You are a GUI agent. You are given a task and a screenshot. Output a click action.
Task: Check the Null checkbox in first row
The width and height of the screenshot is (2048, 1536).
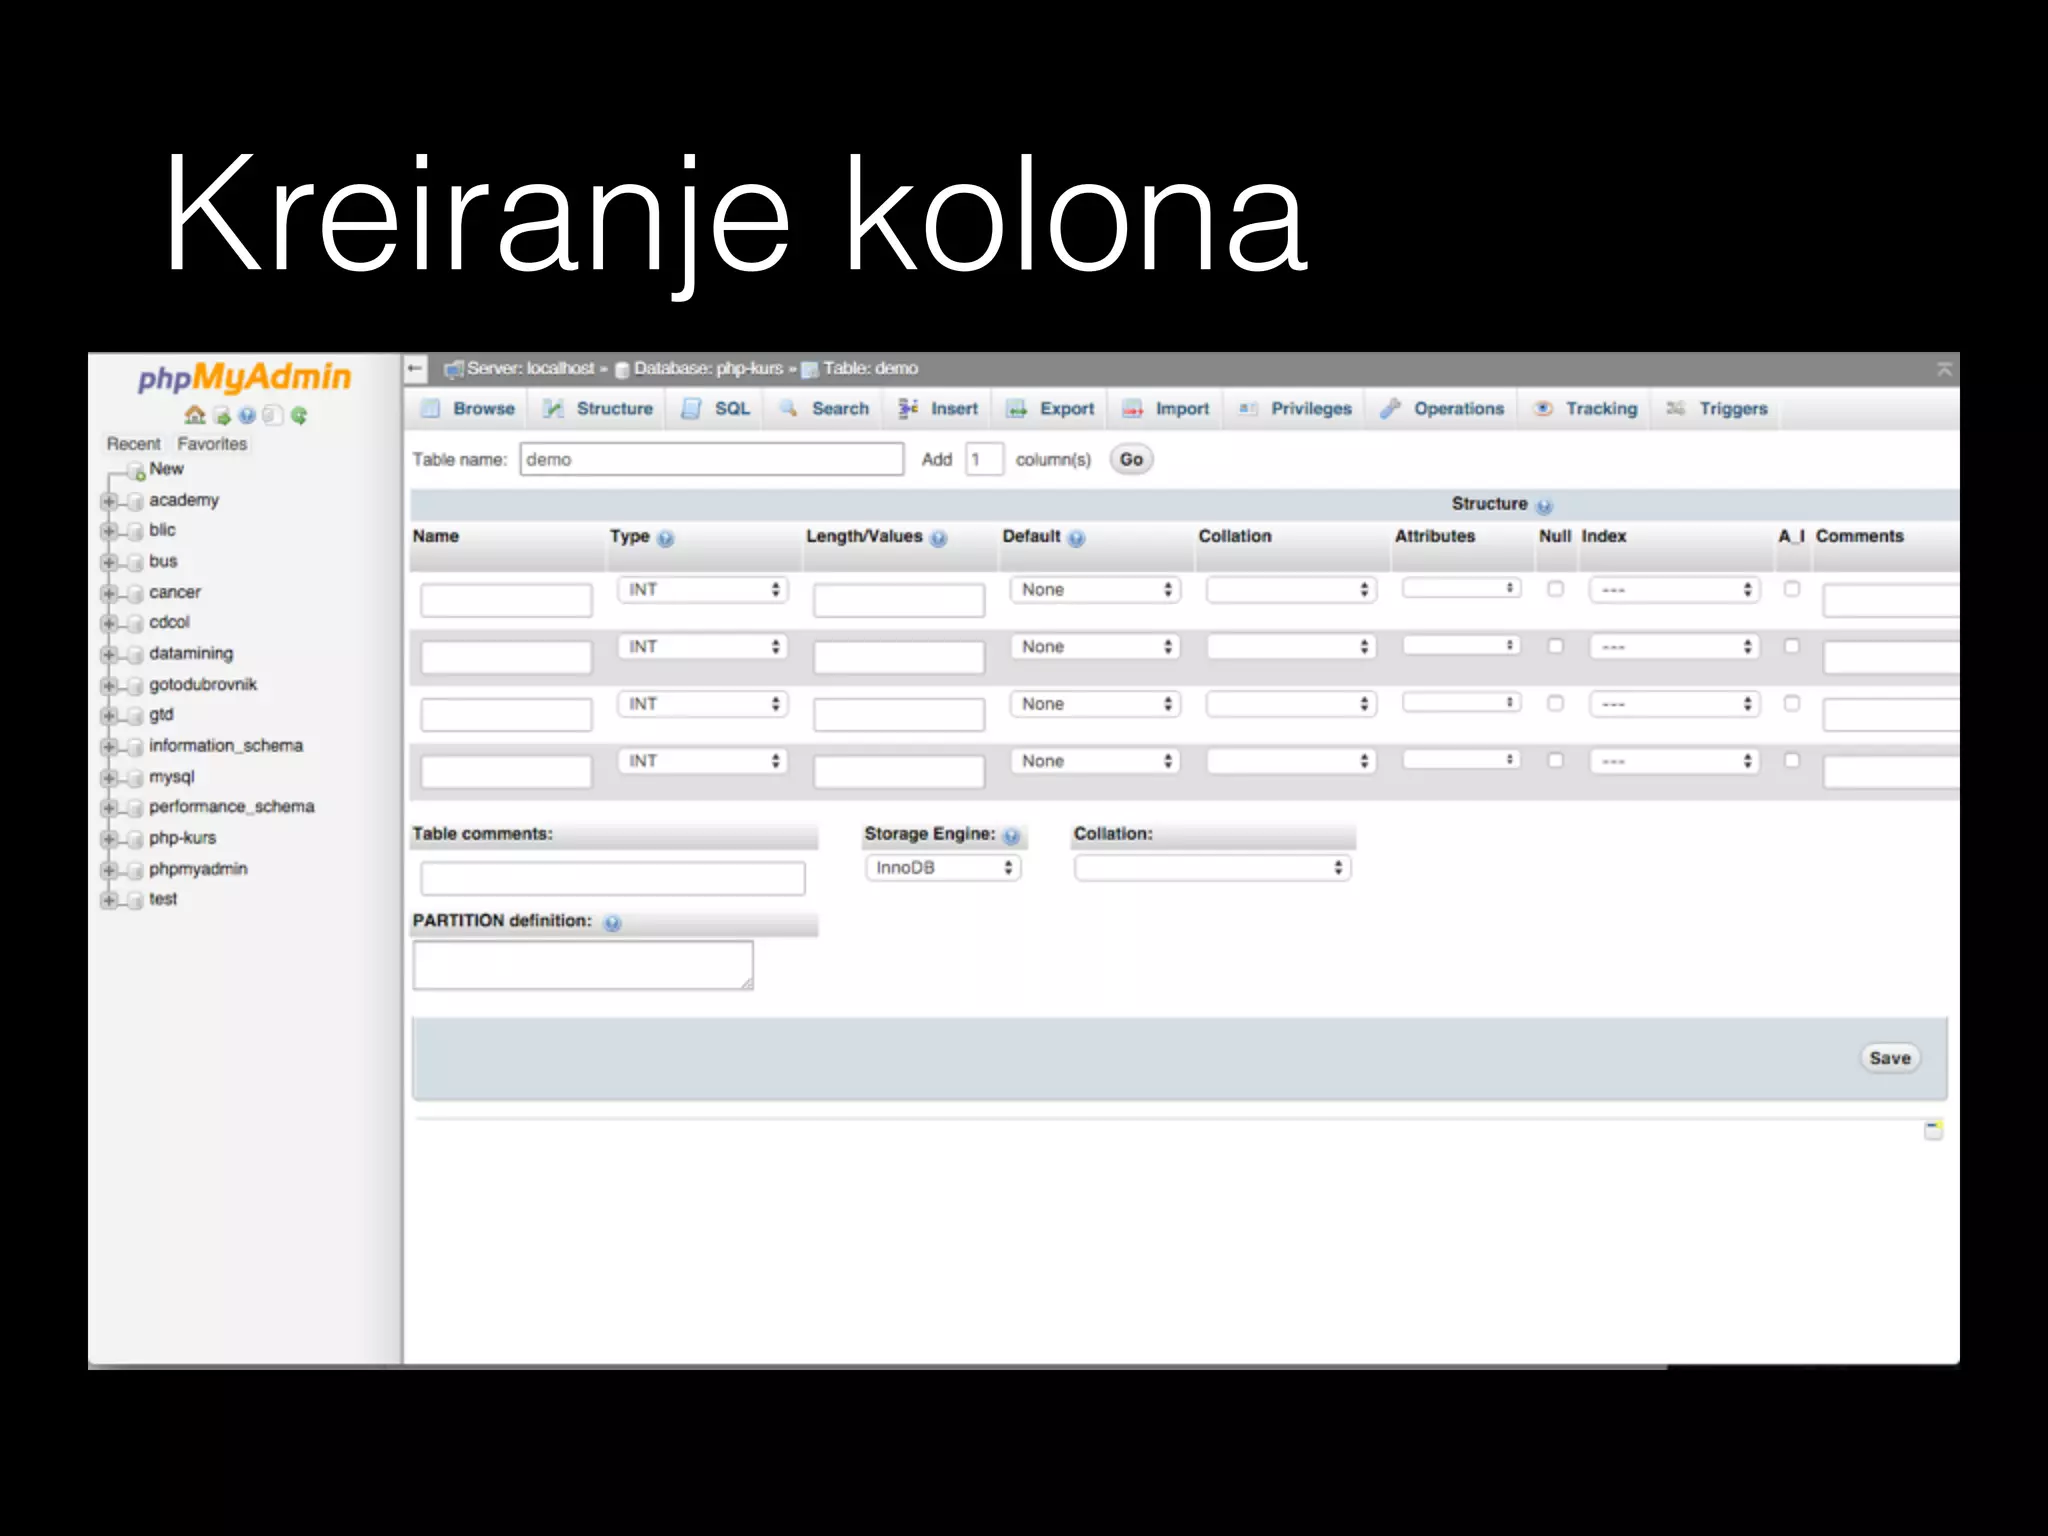(x=1555, y=589)
